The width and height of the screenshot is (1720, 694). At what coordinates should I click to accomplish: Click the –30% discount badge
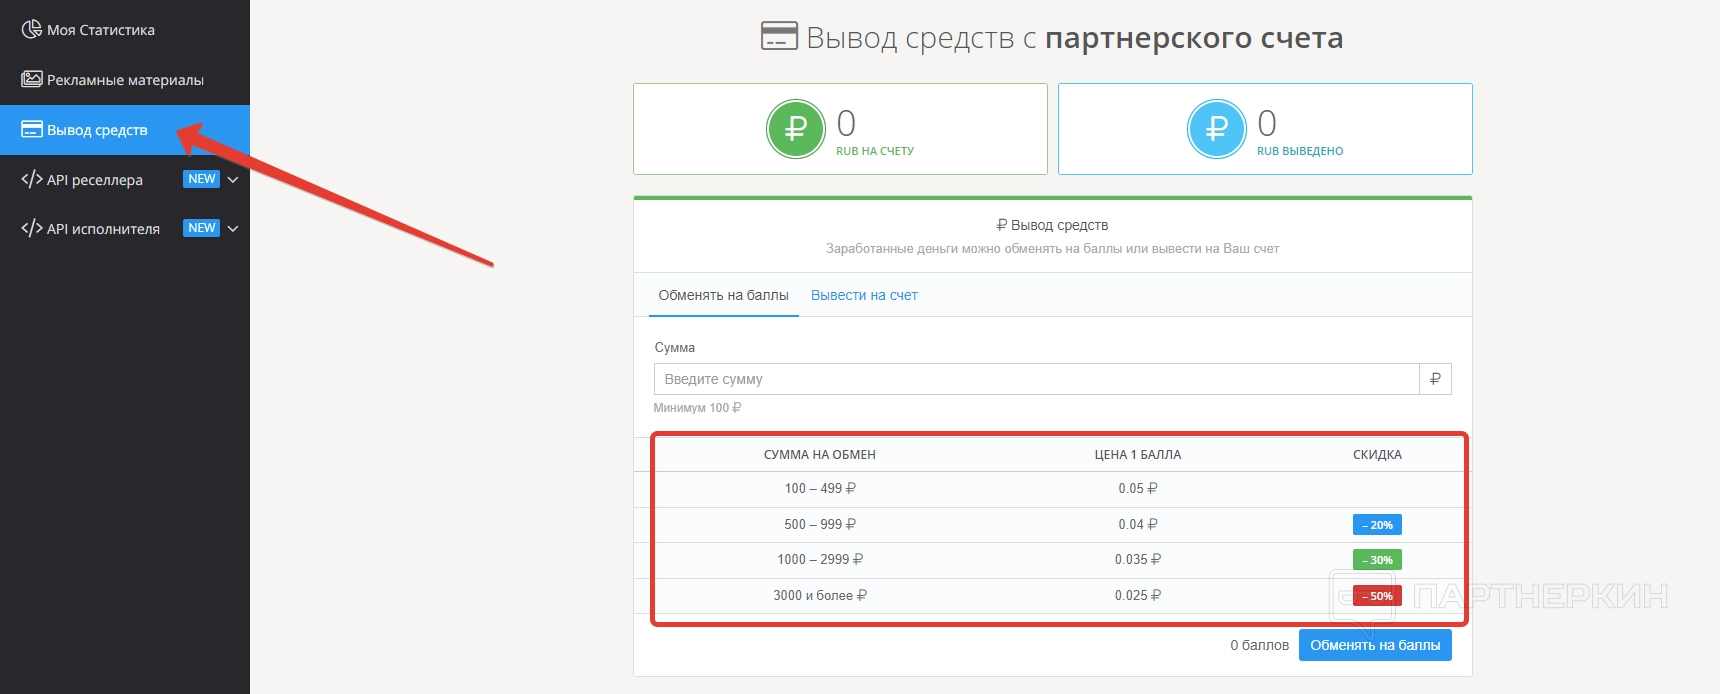tap(1377, 560)
